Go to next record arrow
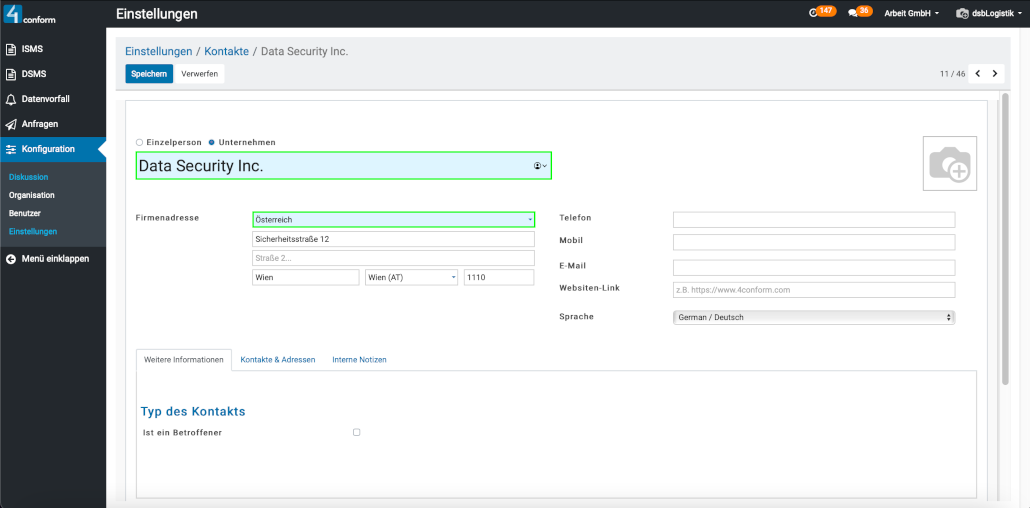 [994, 73]
